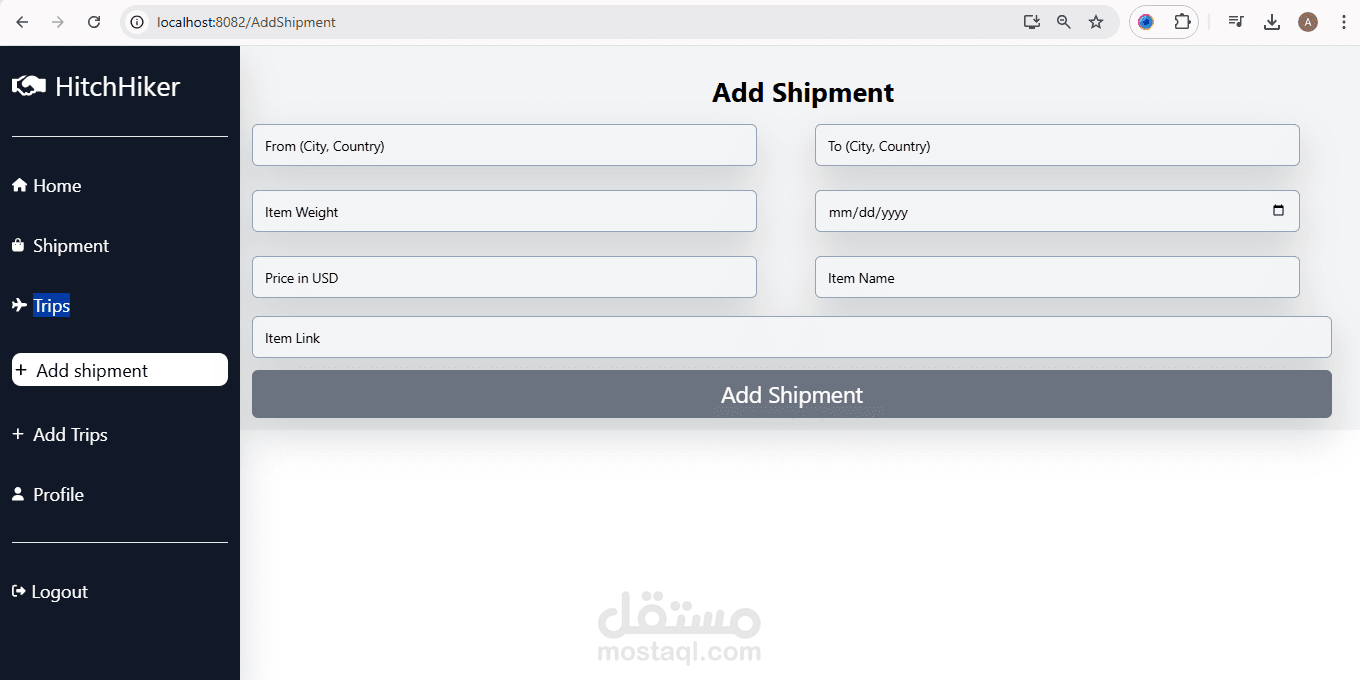Click the browser zoom magnifier icon
Image resolution: width=1360 pixels, height=680 pixels.
point(1064,22)
